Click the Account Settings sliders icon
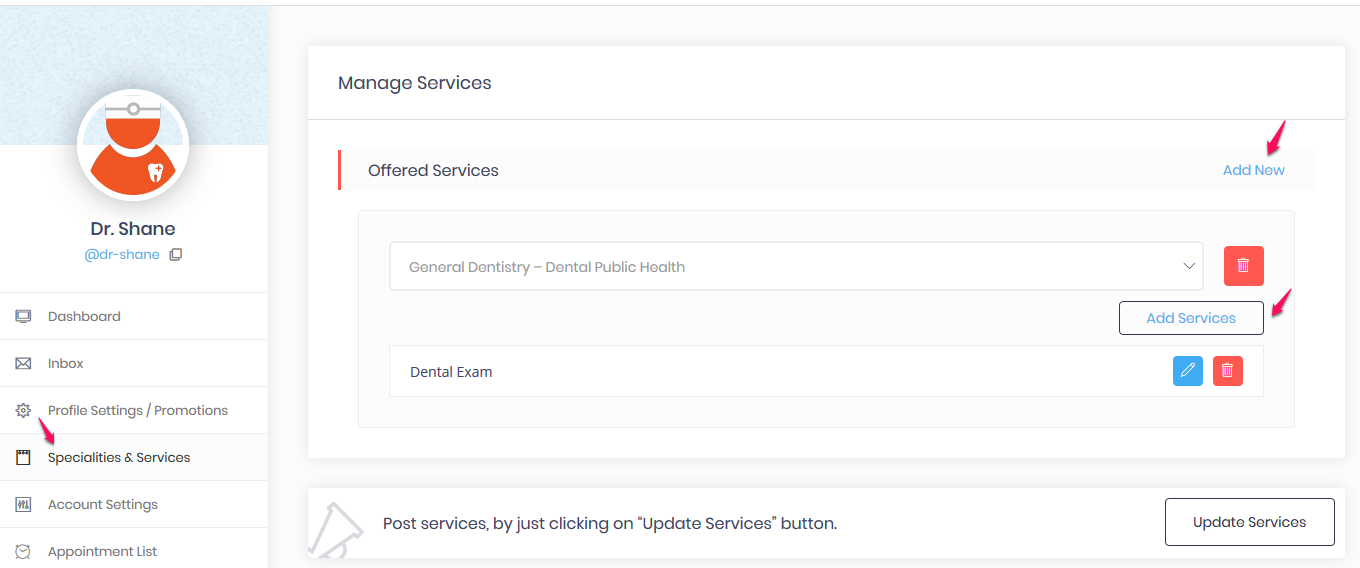The height and width of the screenshot is (568, 1360). pyautogui.click(x=23, y=504)
